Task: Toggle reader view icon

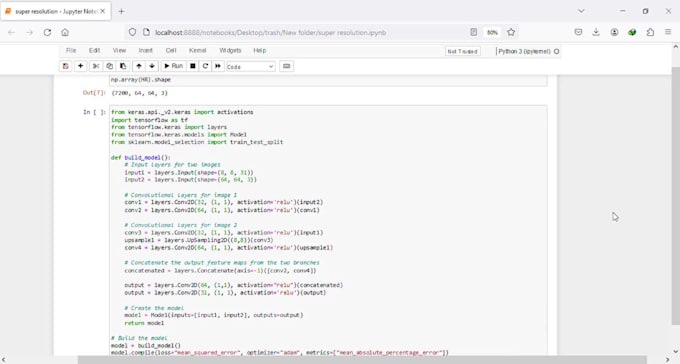Action: 474,32
